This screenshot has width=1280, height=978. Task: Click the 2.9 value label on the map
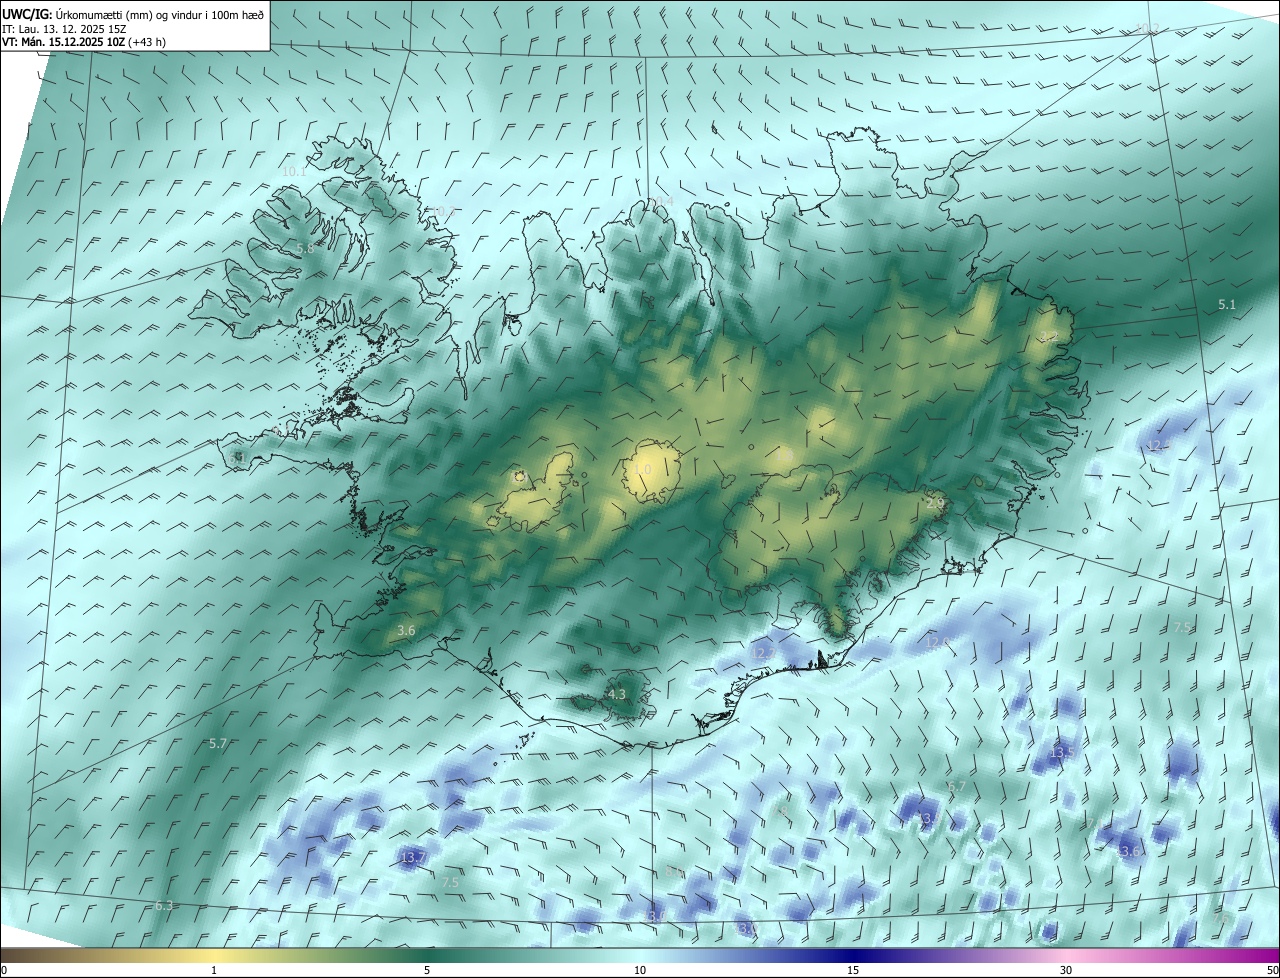tap(935, 503)
